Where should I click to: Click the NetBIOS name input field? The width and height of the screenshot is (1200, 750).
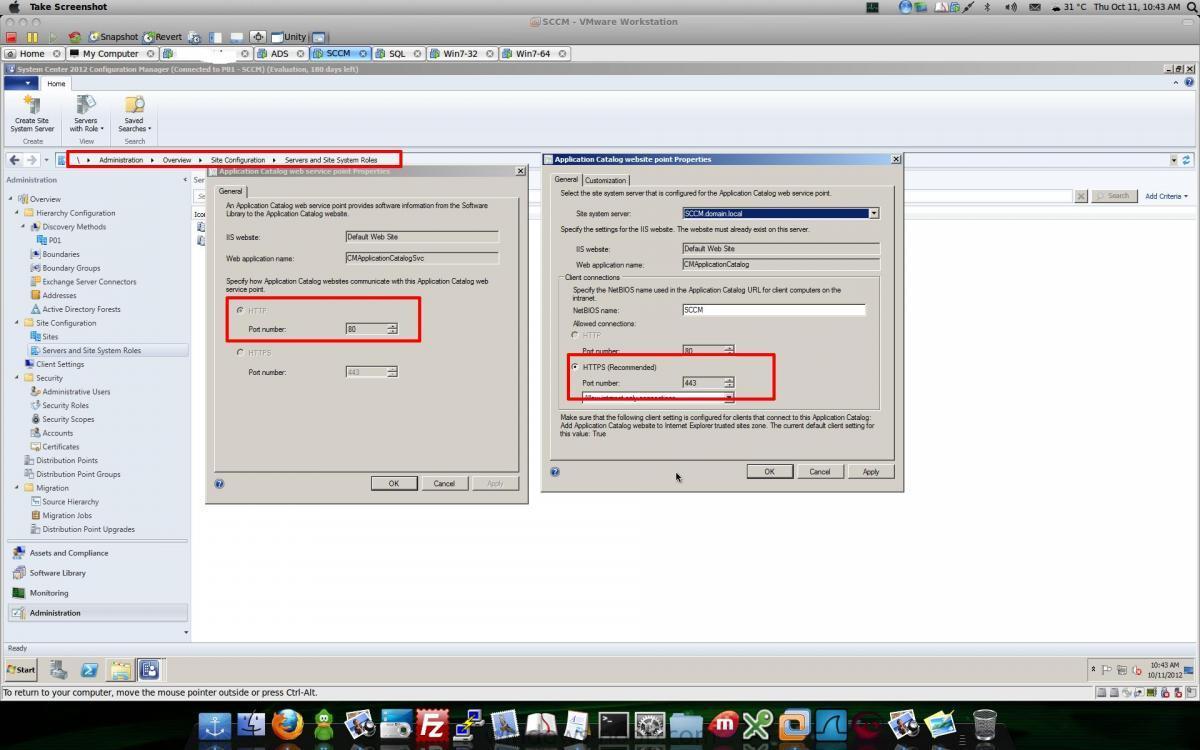pos(773,310)
